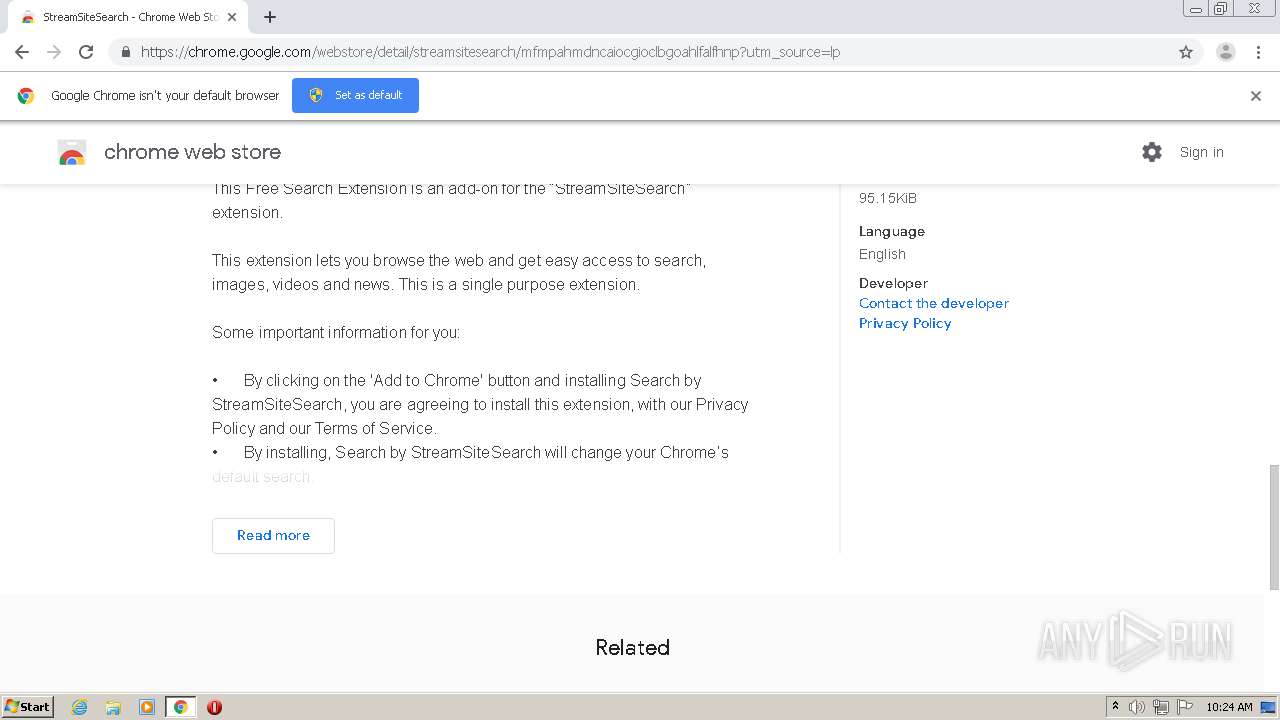
Task: Click the 'Some important information for you' line
Action: click(336, 332)
